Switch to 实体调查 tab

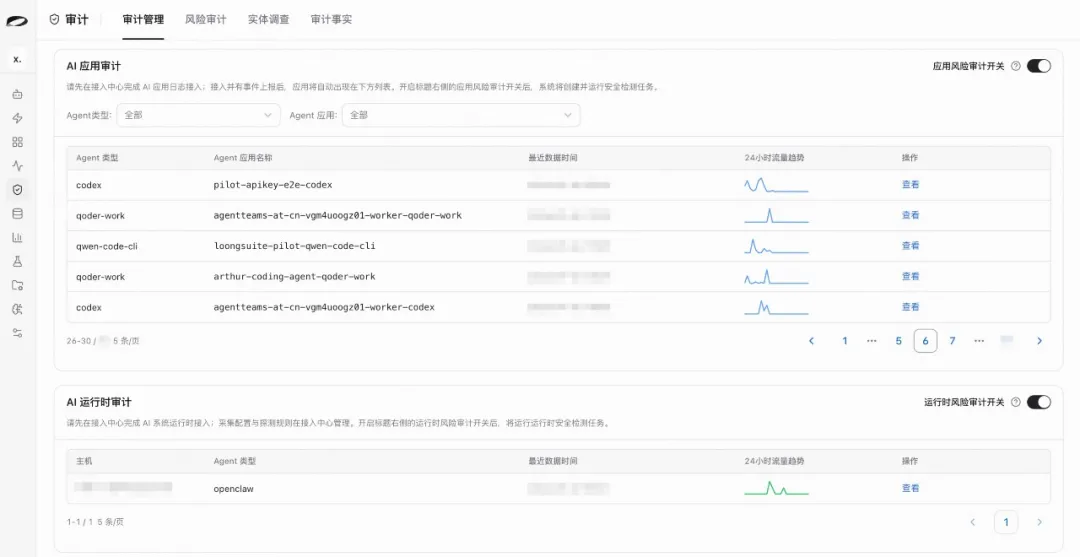pyautogui.click(x=269, y=19)
